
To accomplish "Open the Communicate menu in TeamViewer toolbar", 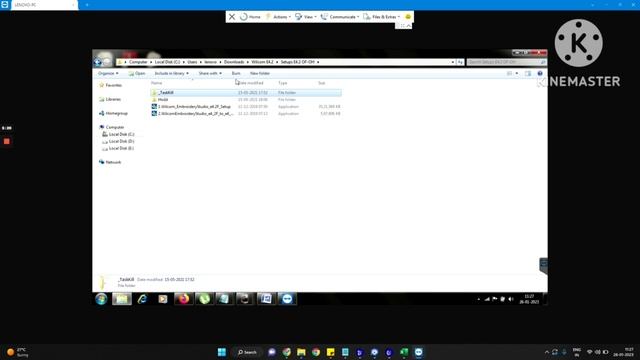I will pyautogui.click(x=340, y=17).
